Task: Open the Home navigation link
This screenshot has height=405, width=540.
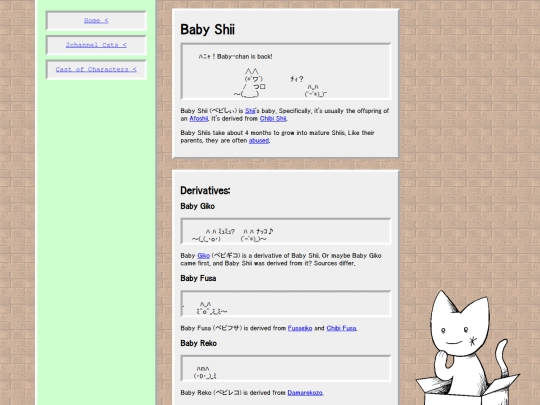Action: (x=96, y=21)
